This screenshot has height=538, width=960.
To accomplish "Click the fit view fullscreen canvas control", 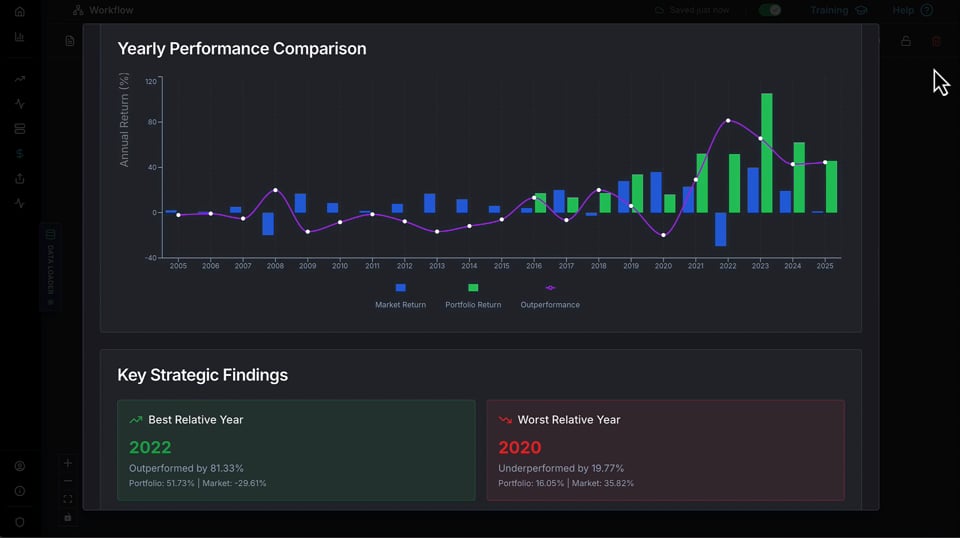I will click(68, 499).
